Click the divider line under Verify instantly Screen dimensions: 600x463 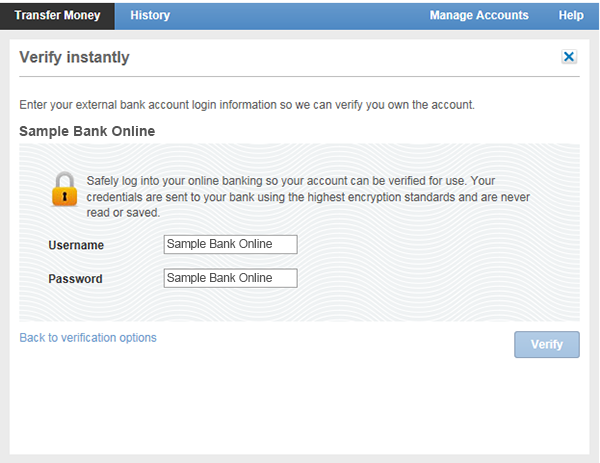(x=300, y=77)
